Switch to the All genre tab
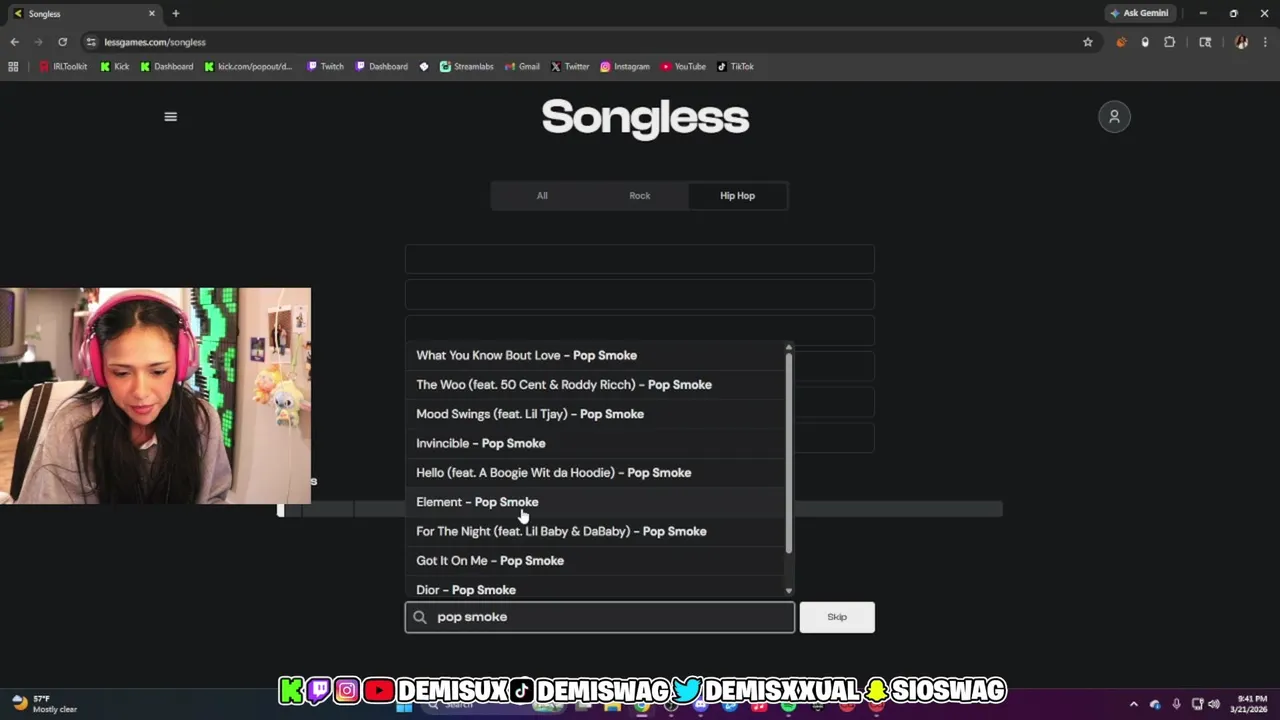Viewport: 1280px width, 720px height. (x=542, y=196)
